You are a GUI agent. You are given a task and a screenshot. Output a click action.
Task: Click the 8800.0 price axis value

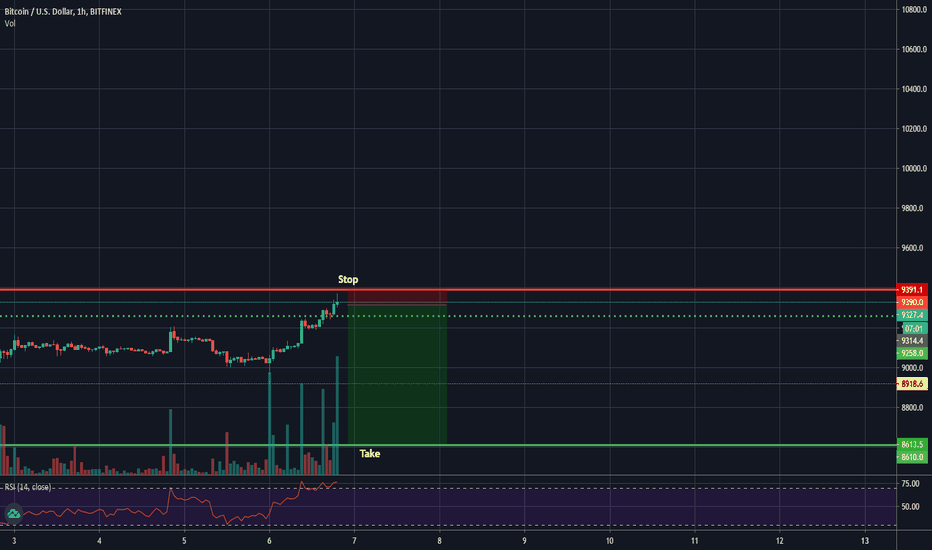[913, 407]
